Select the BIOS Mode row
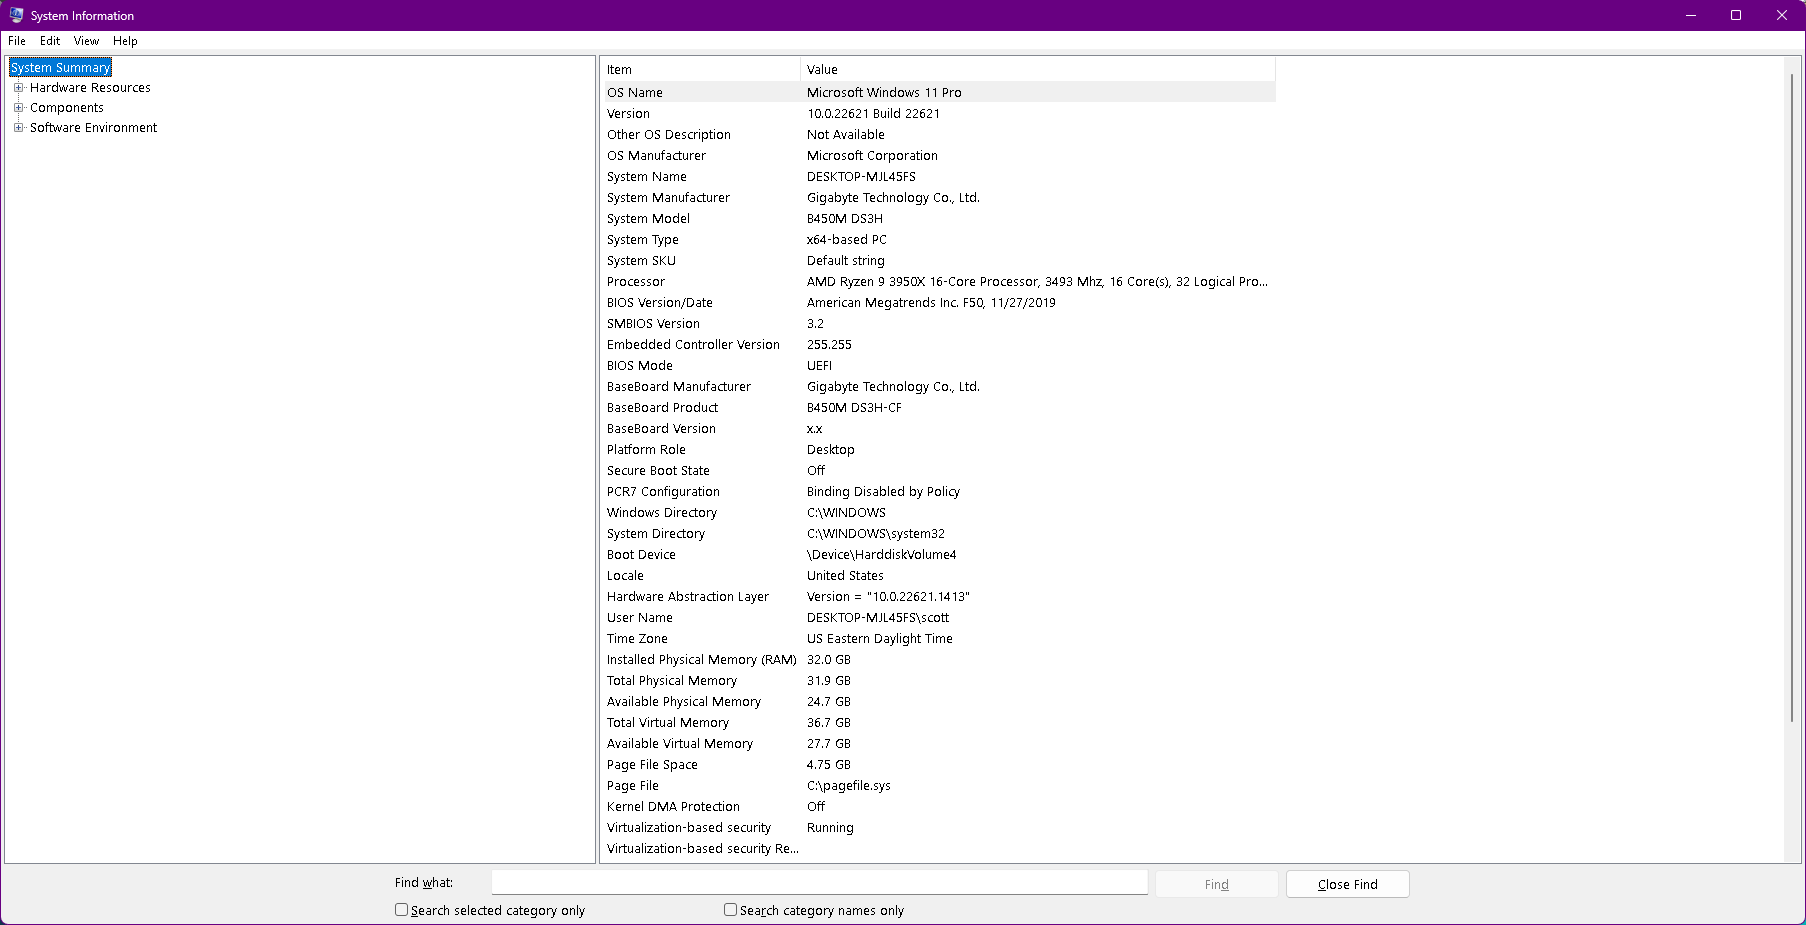1806x925 pixels. [938, 365]
